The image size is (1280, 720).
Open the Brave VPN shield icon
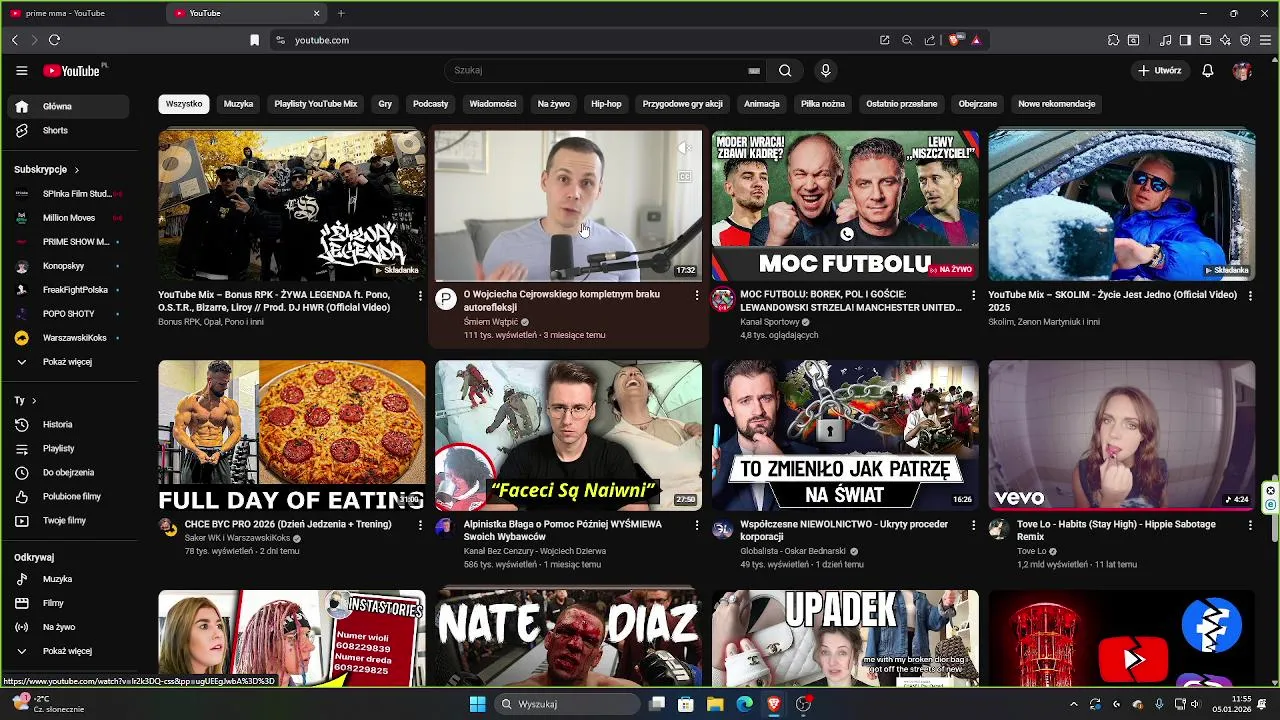coord(1245,40)
